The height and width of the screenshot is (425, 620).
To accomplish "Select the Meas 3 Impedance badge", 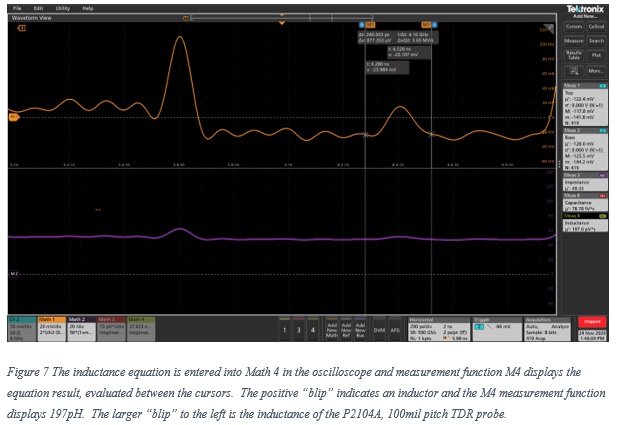I will 585,182.
